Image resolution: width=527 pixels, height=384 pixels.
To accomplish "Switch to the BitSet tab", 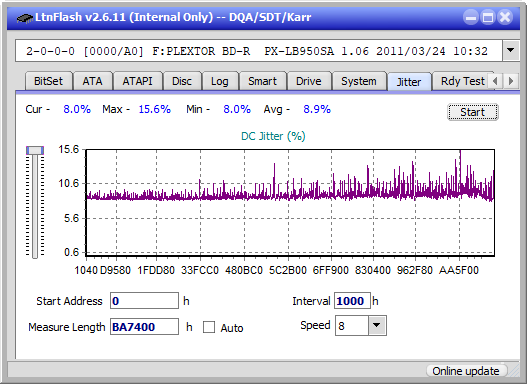I will (48, 81).
